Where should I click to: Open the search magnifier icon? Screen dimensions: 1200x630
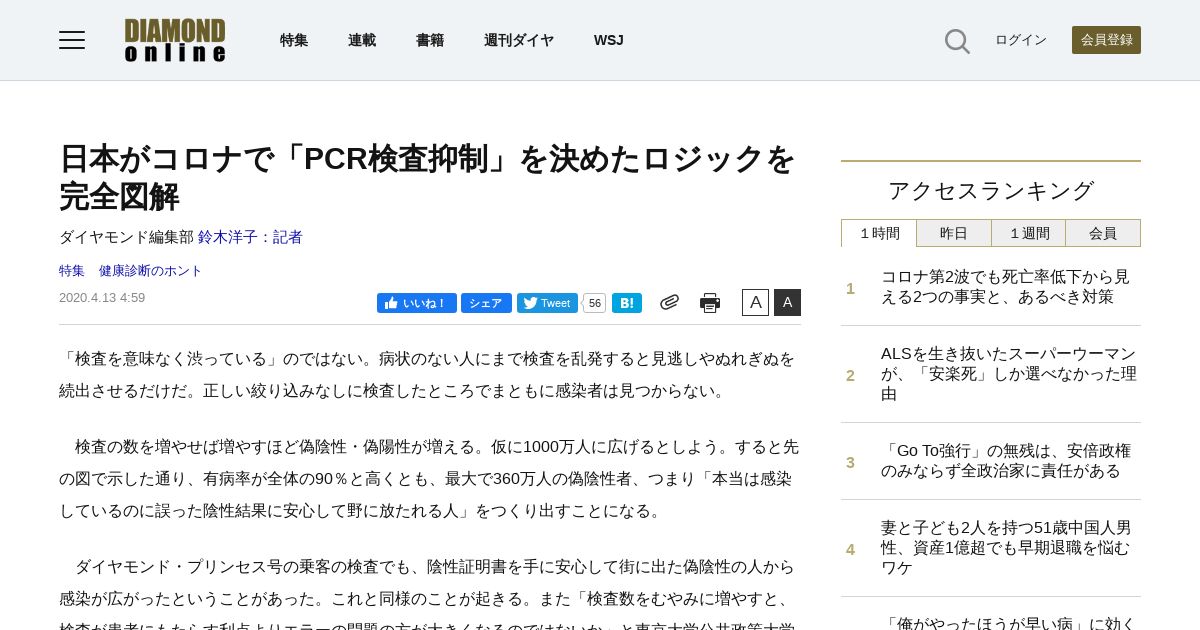click(957, 41)
